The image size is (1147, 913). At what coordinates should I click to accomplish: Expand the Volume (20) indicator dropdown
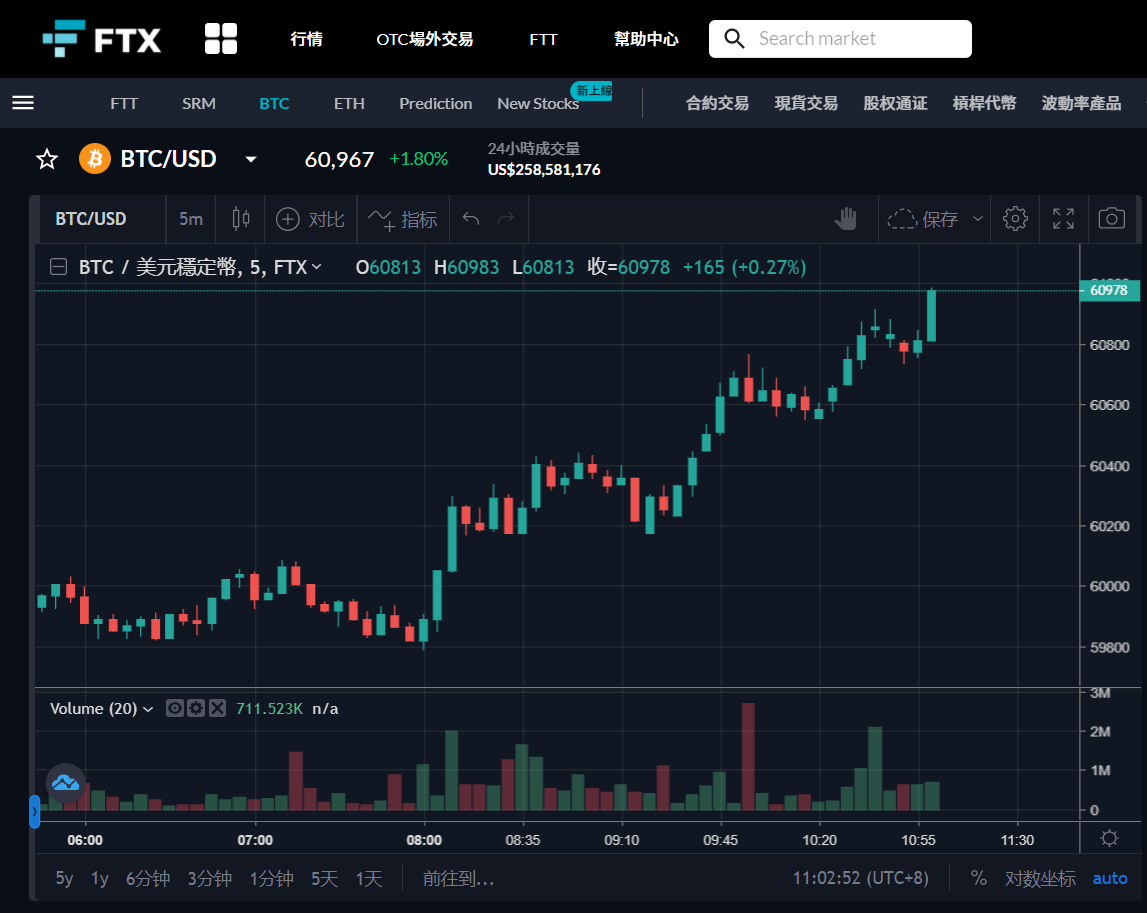(148, 709)
